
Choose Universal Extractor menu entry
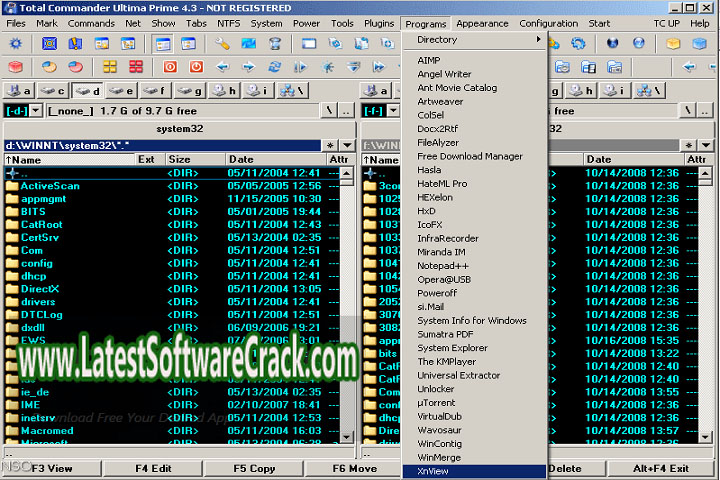point(475,375)
